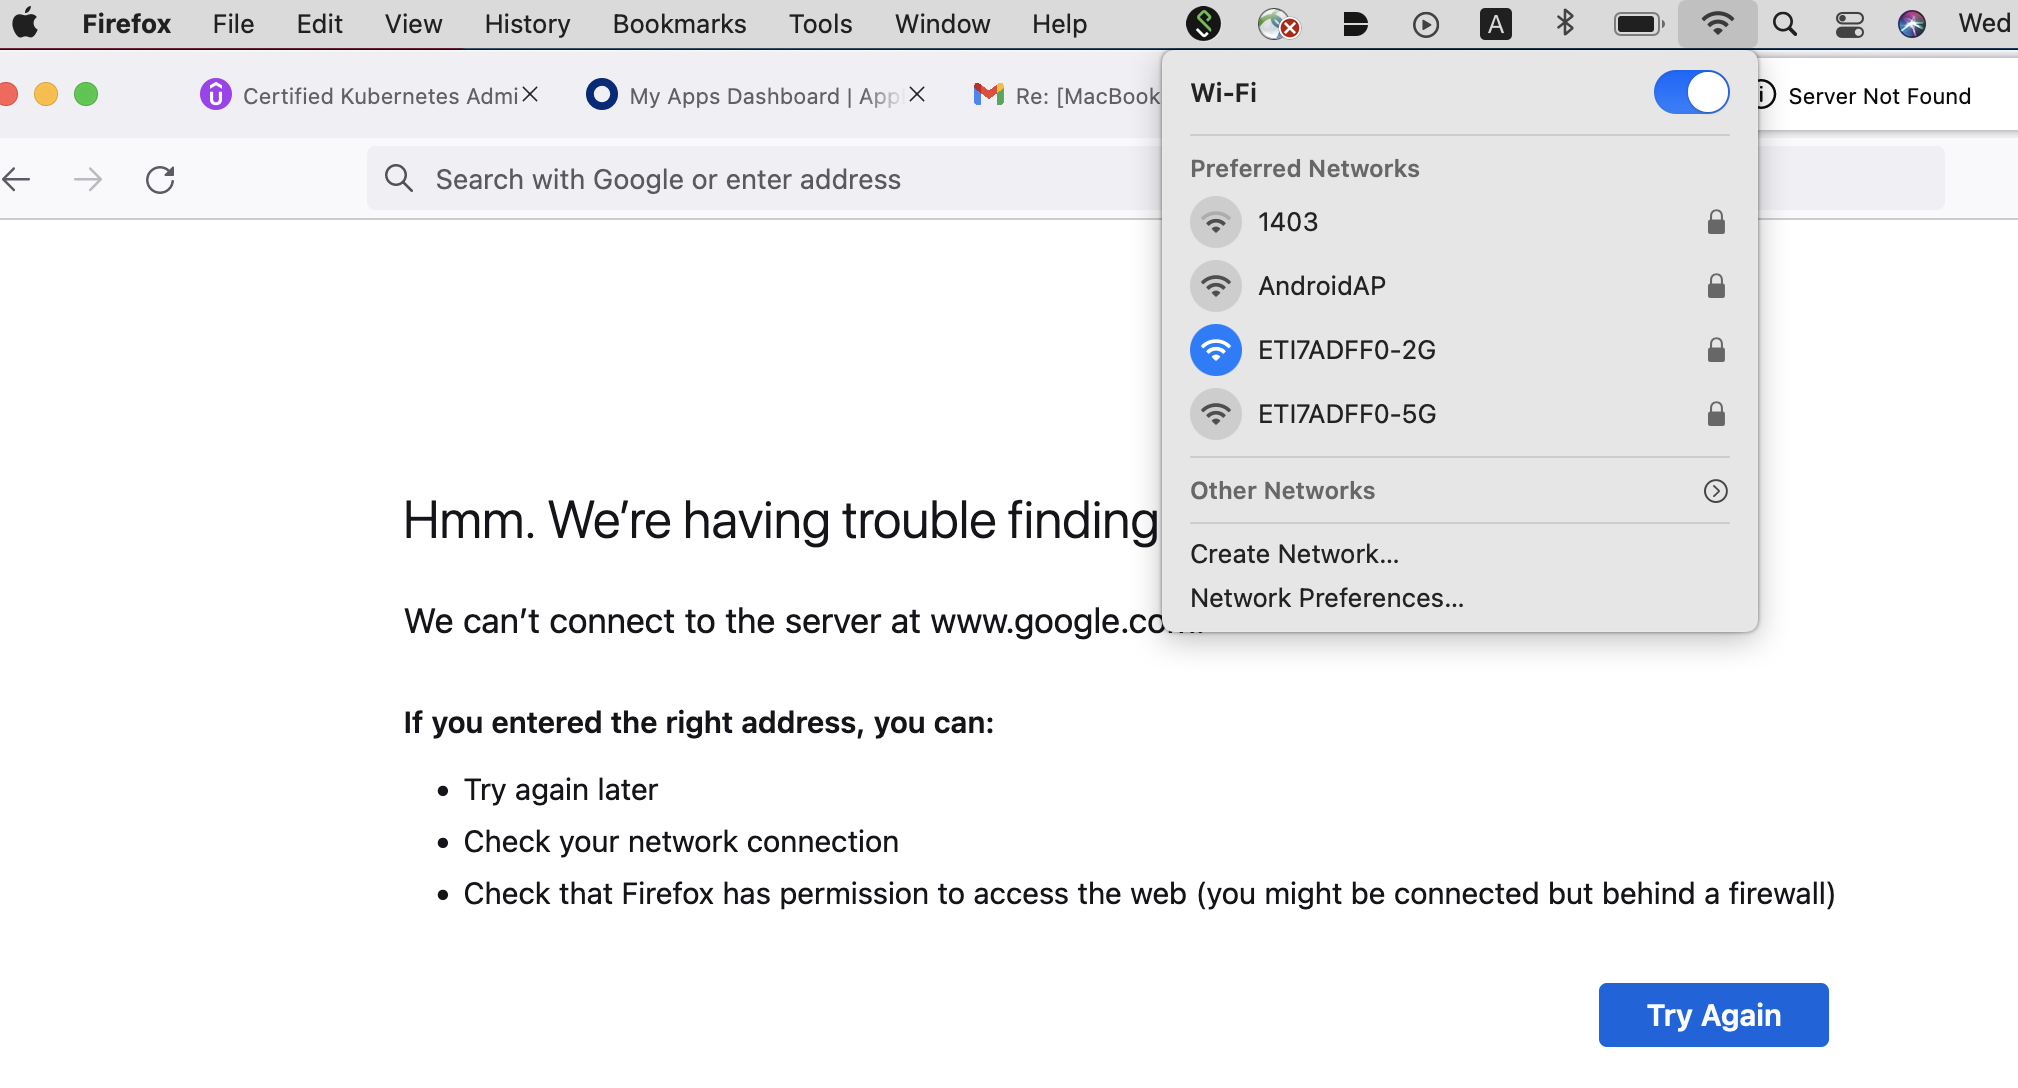
Task: Connect to the AndroidAP network
Action: click(1321, 286)
